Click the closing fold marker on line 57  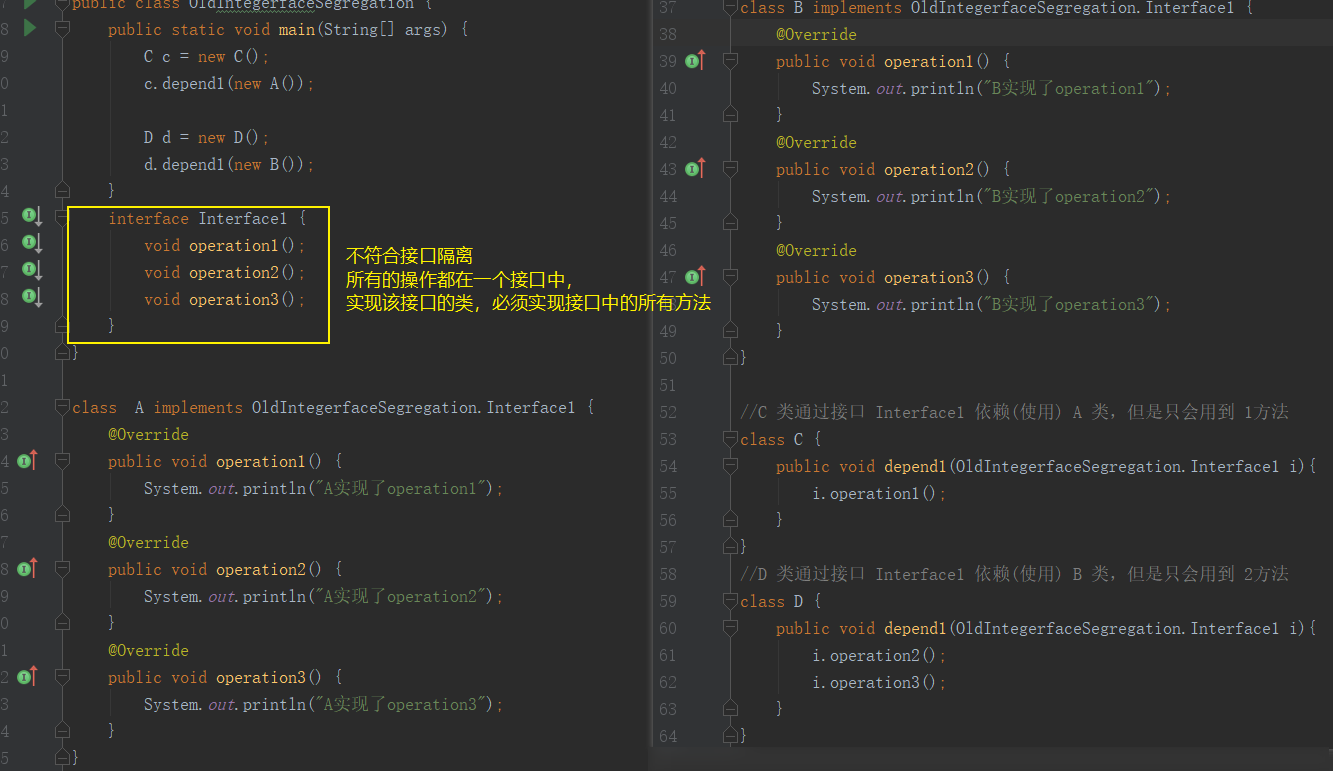[x=730, y=546]
